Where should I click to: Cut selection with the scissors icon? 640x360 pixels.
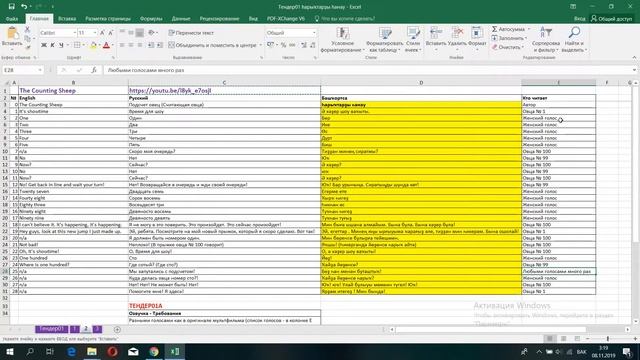pyautogui.click(x=27, y=30)
